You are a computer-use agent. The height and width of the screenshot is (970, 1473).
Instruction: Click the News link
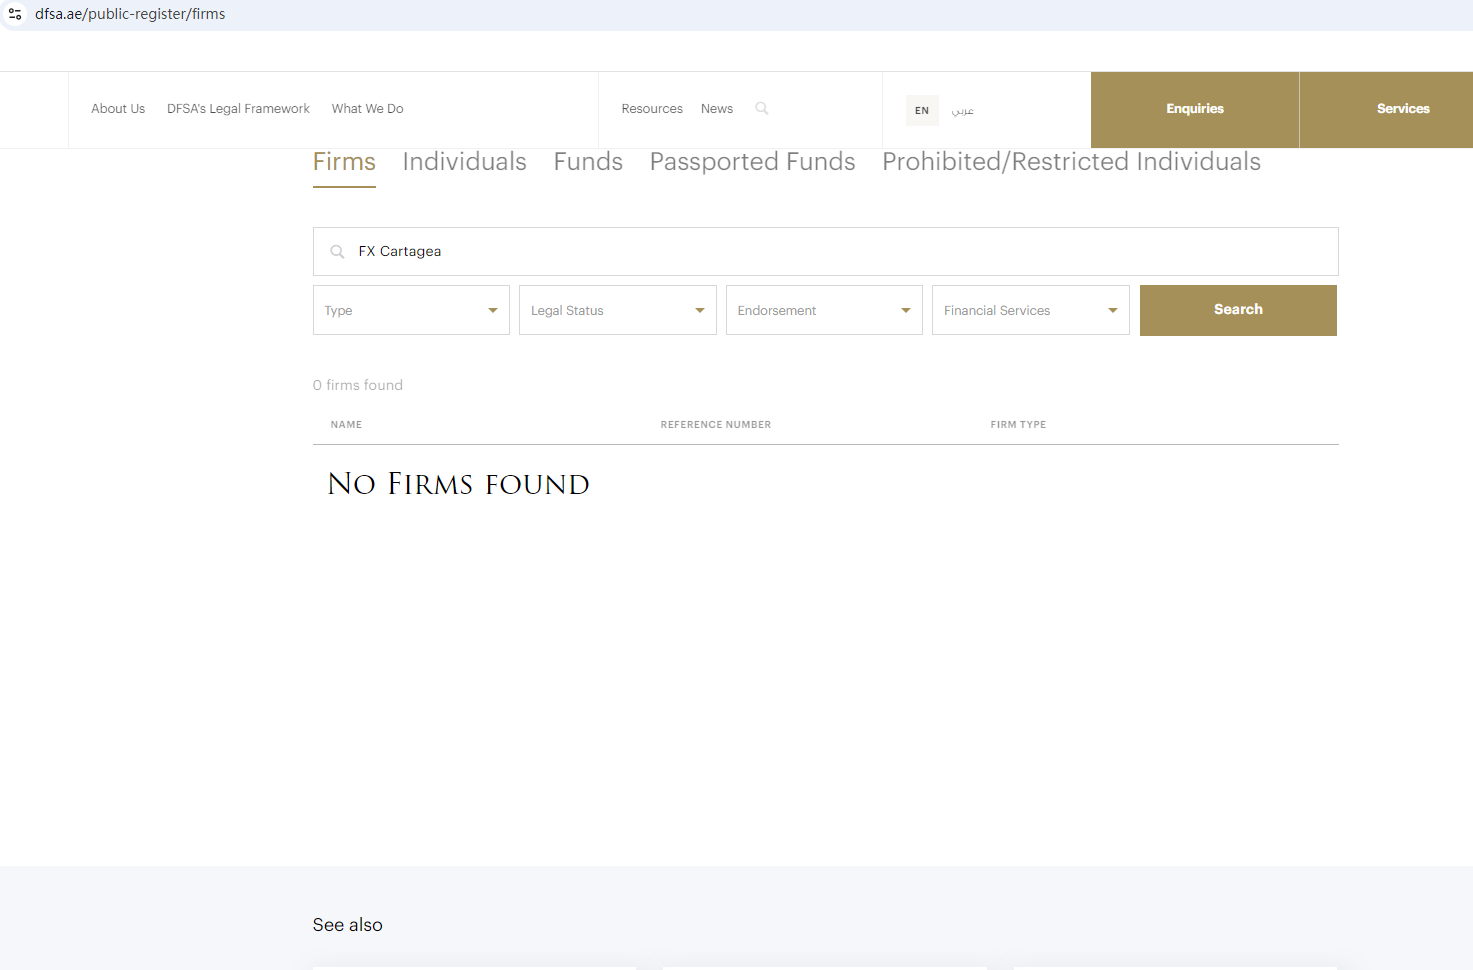tap(717, 109)
